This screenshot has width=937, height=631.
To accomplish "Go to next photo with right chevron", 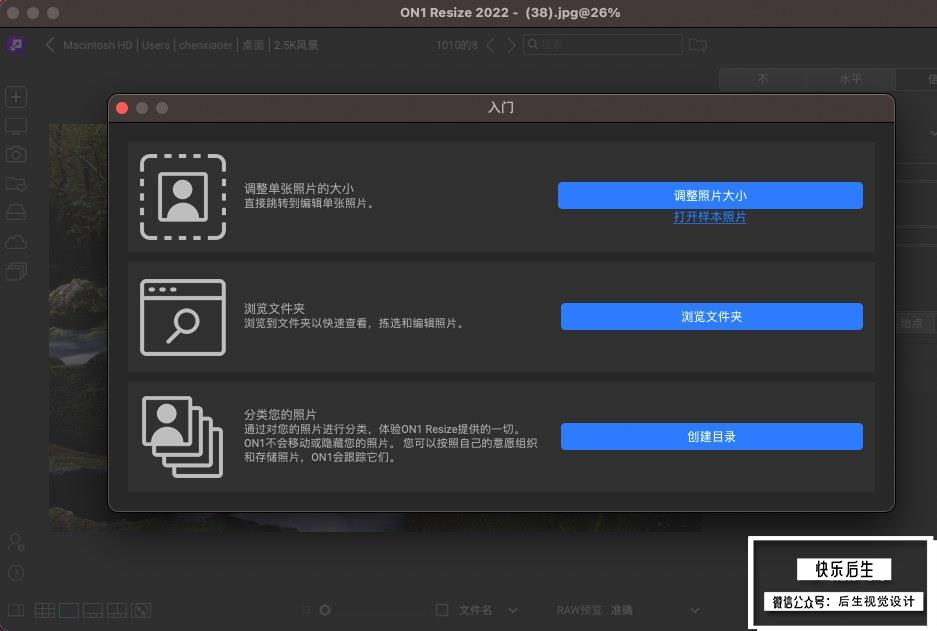I will [x=511, y=45].
